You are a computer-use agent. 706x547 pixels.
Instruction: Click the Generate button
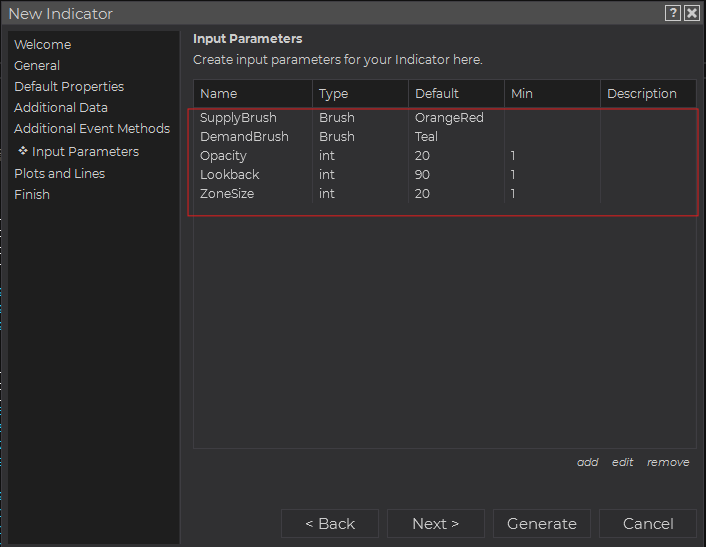542,524
